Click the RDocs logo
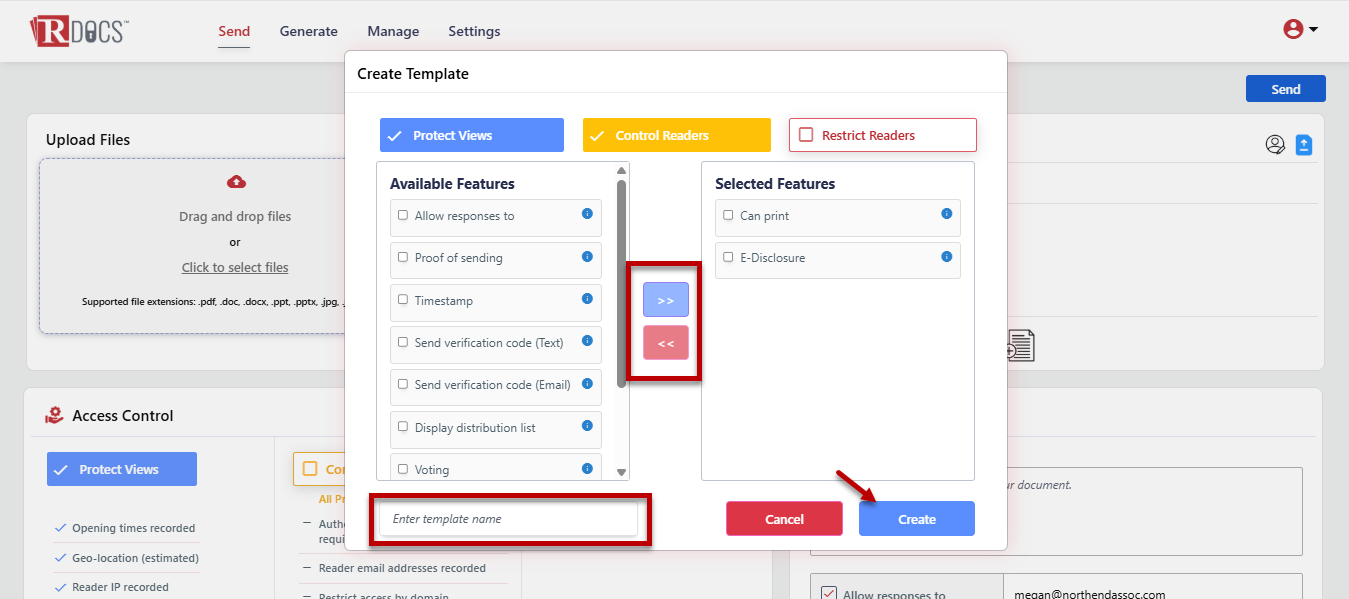The width and height of the screenshot is (1349, 599). pyautogui.click(x=80, y=31)
